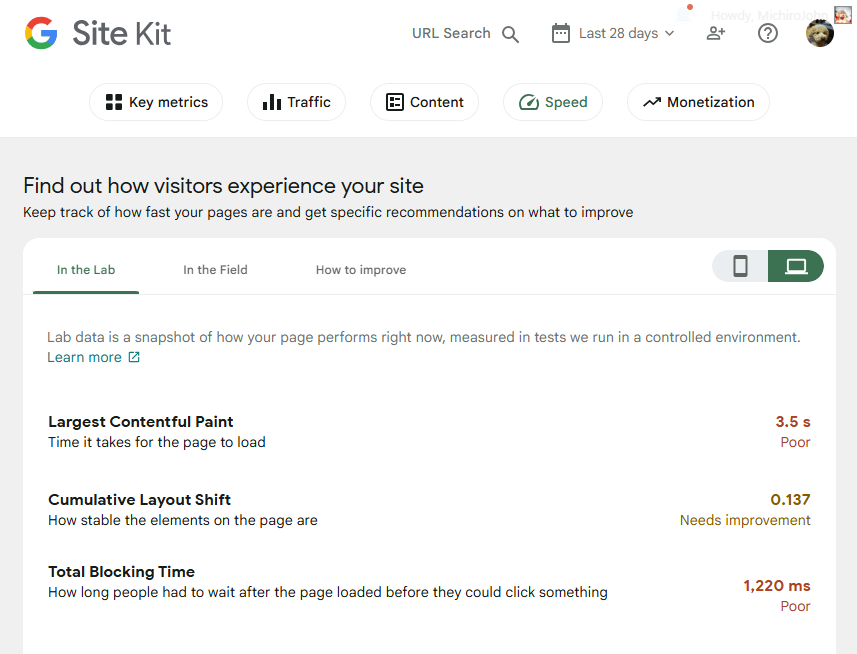The width and height of the screenshot is (857, 654).
Task: Open the Monetization section
Action: pyautogui.click(x=698, y=102)
